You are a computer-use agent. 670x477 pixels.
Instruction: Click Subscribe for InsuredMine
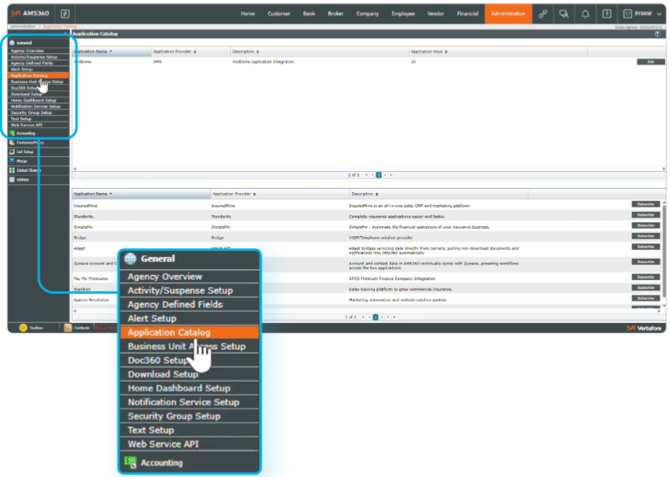pyautogui.click(x=646, y=204)
